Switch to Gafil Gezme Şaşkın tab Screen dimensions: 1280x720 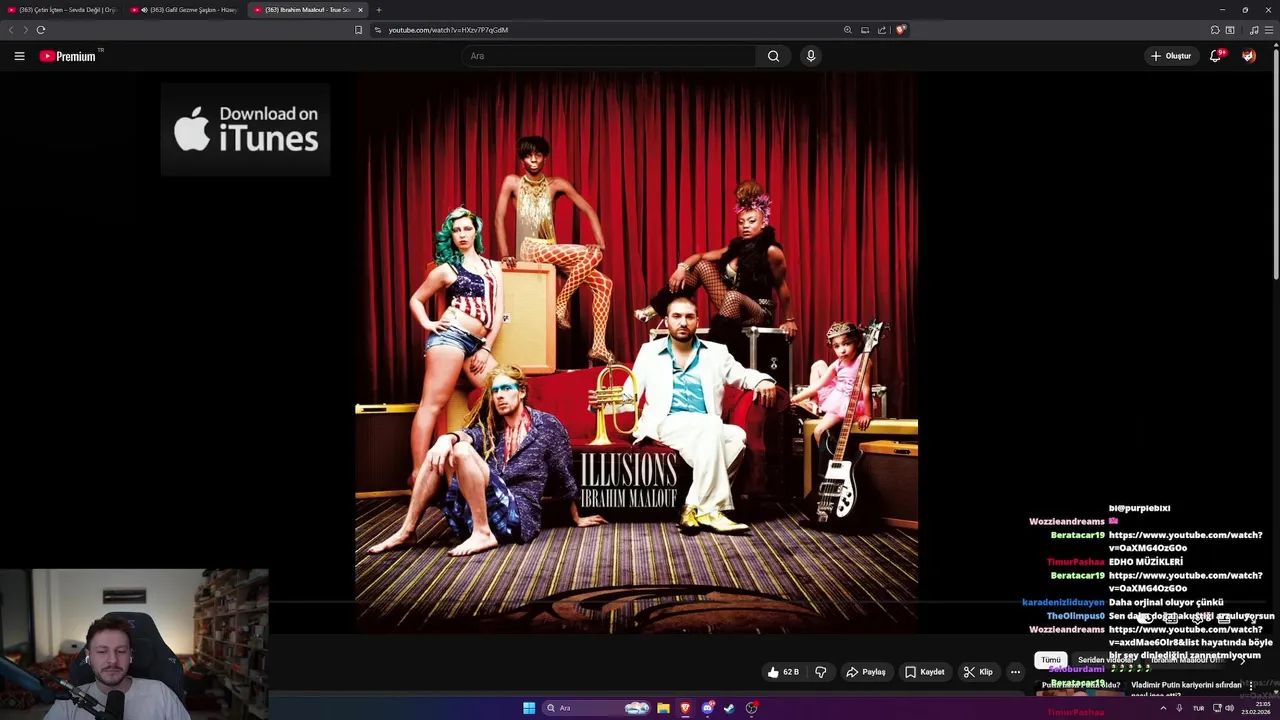pos(185,10)
